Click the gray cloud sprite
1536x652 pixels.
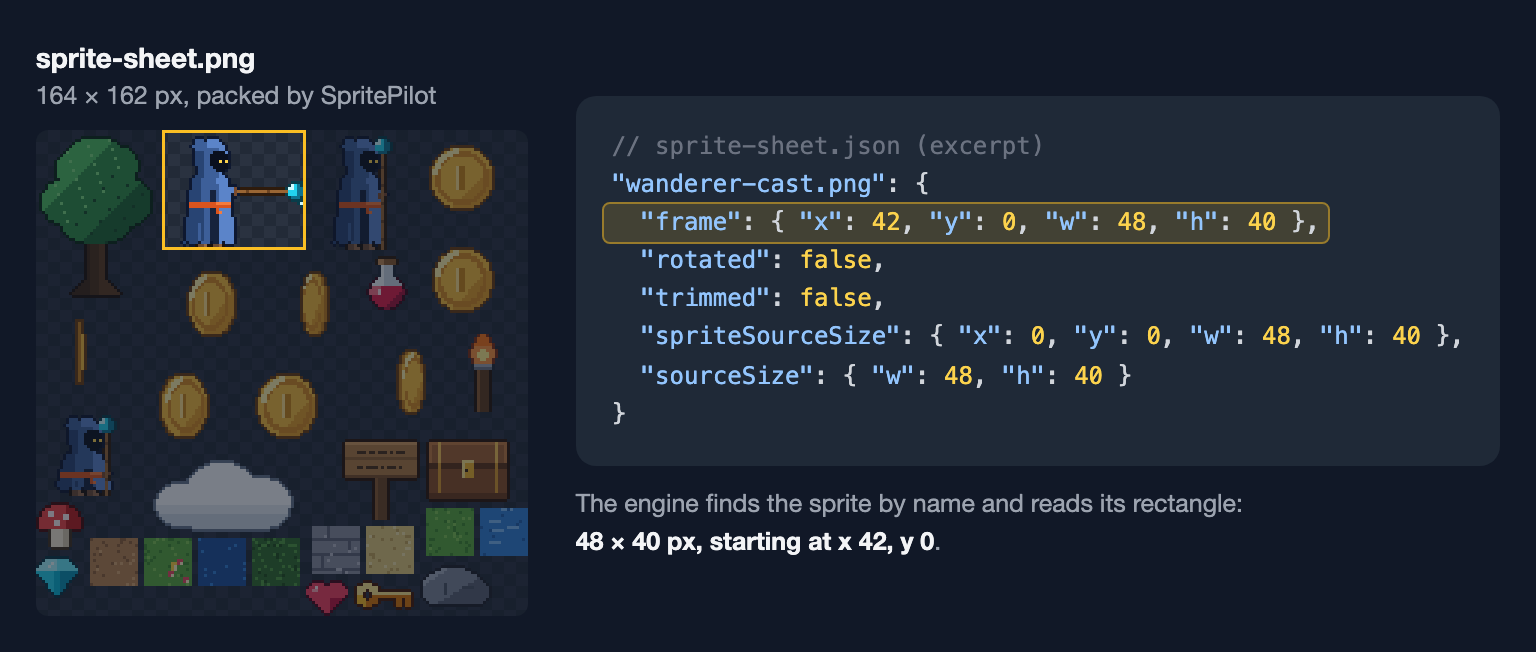click(x=223, y=495)
